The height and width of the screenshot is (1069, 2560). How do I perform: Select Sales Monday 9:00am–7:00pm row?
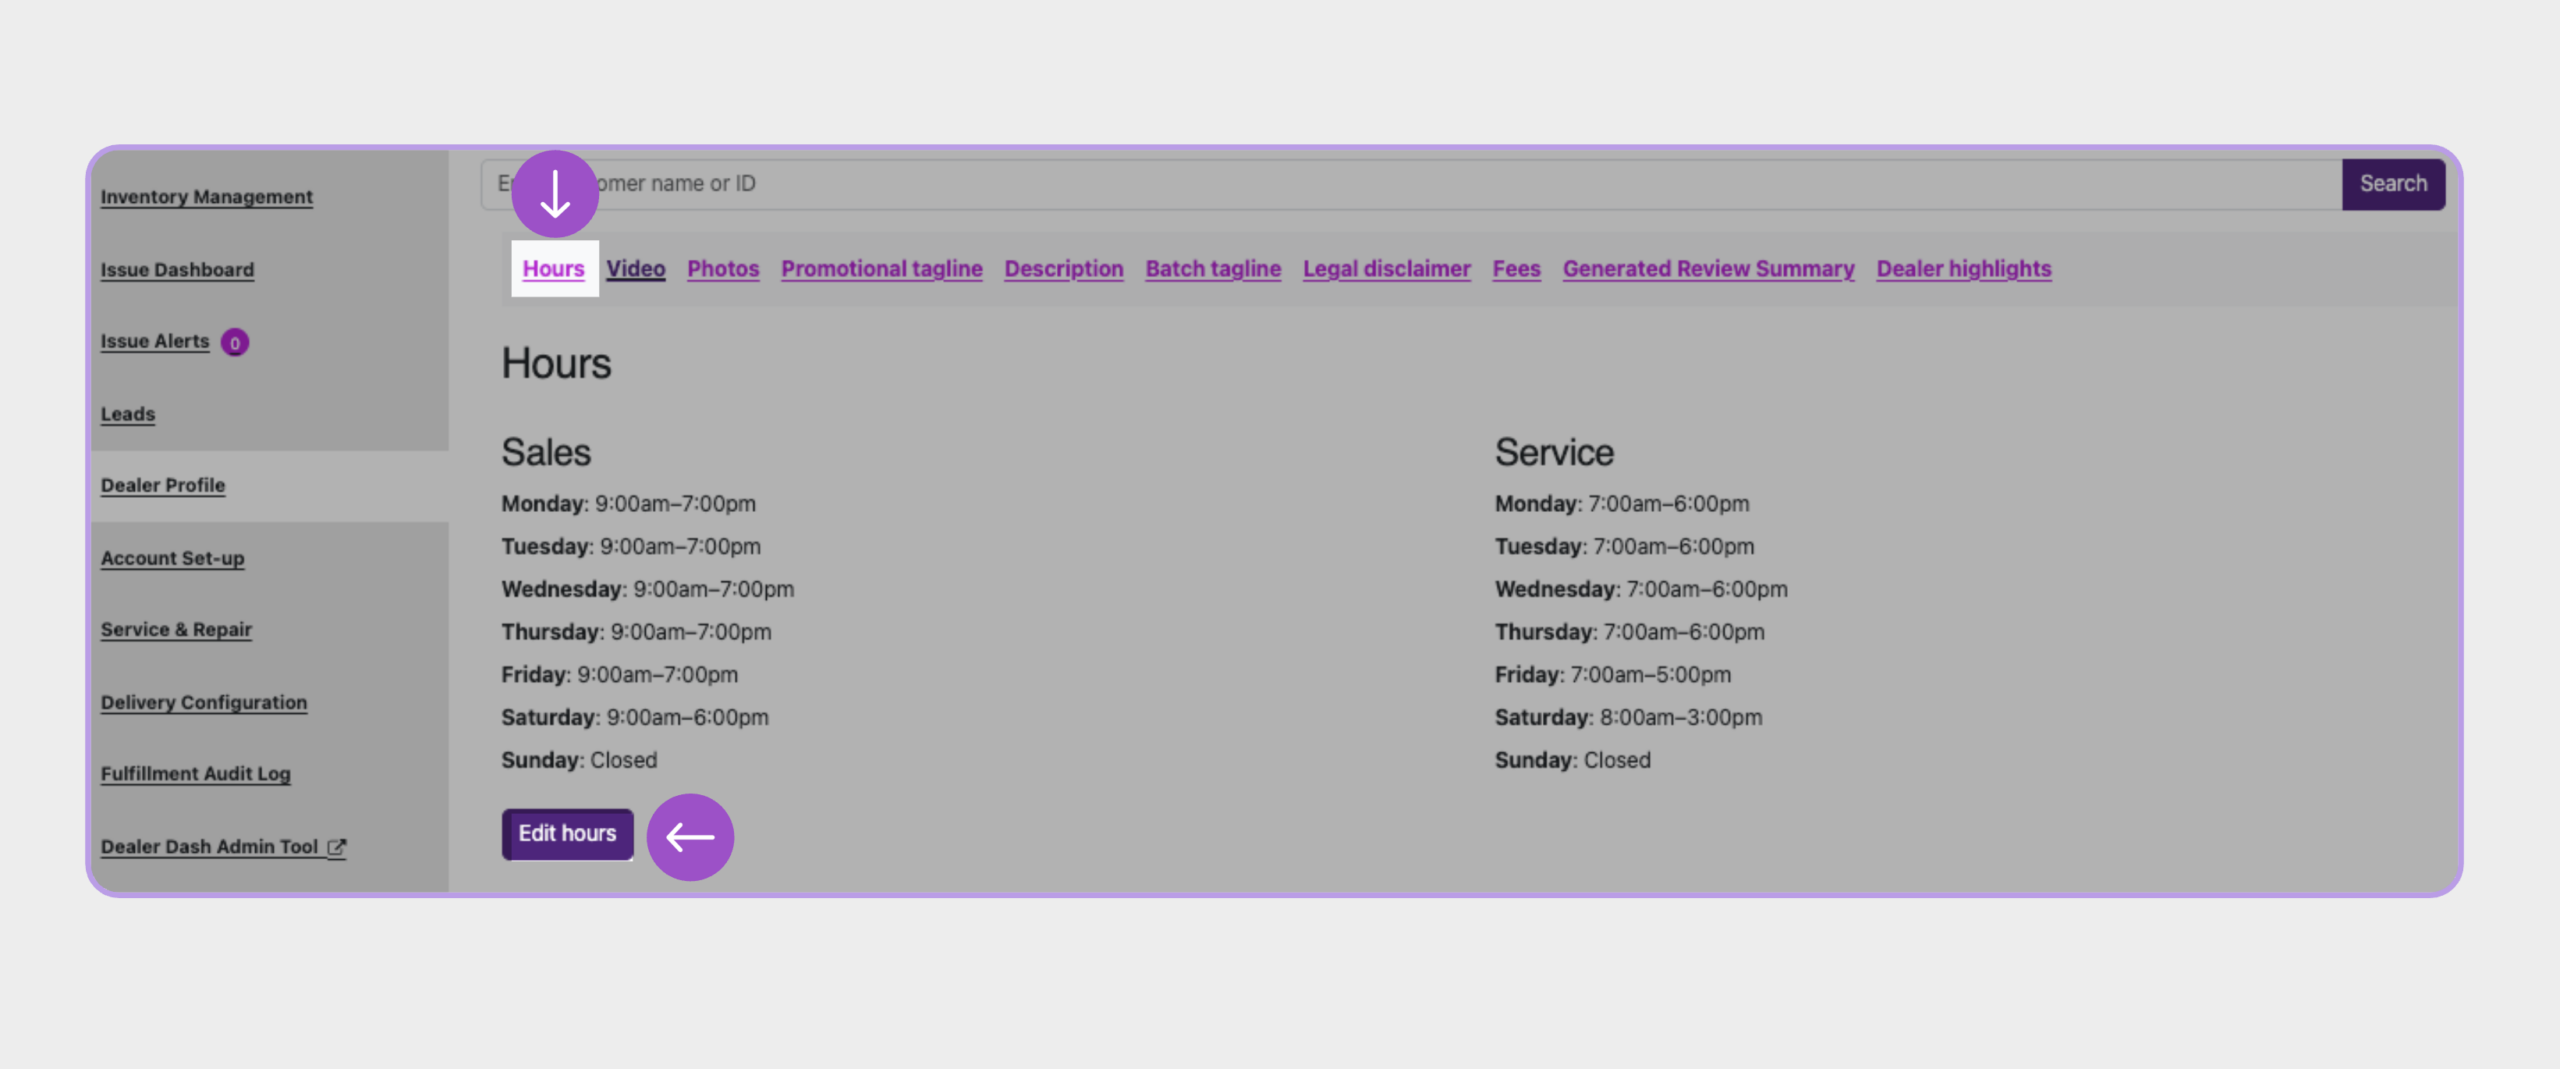[628, 504]
